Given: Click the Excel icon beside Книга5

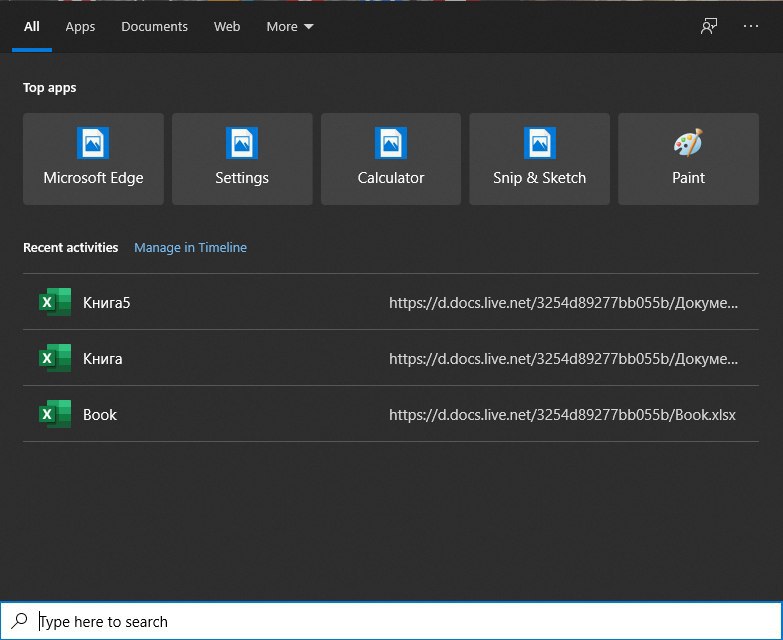Looking at the screenshot, I should [x=55, y=302].
